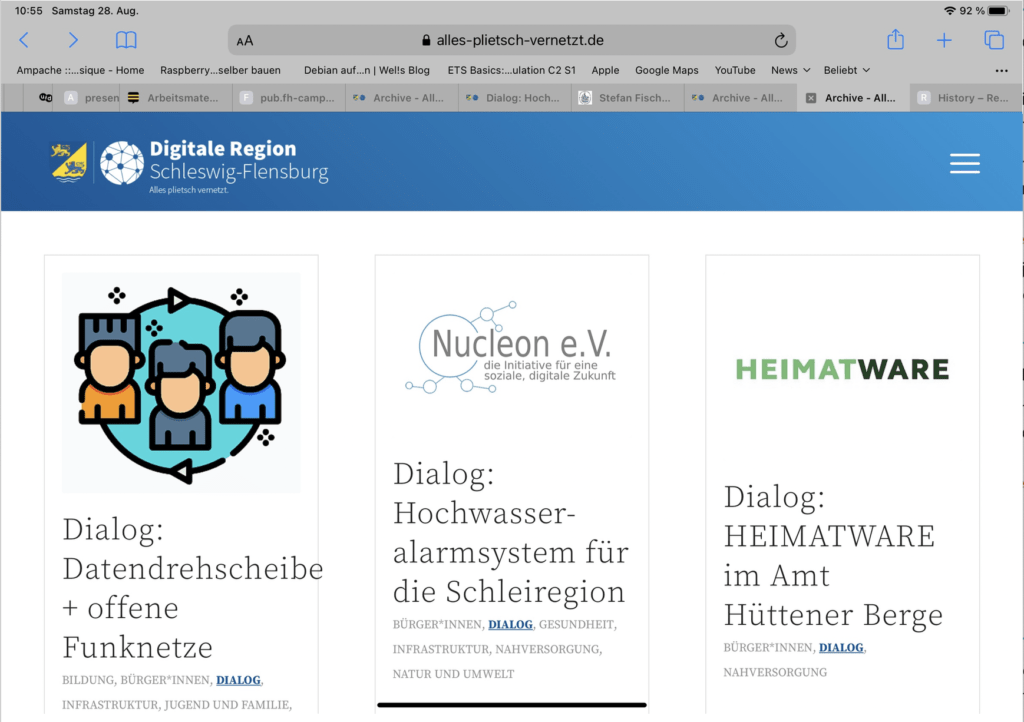Screen dimensions: 1024x722
Task: Reload the page with the refresh icon
Action: (779, 40)
